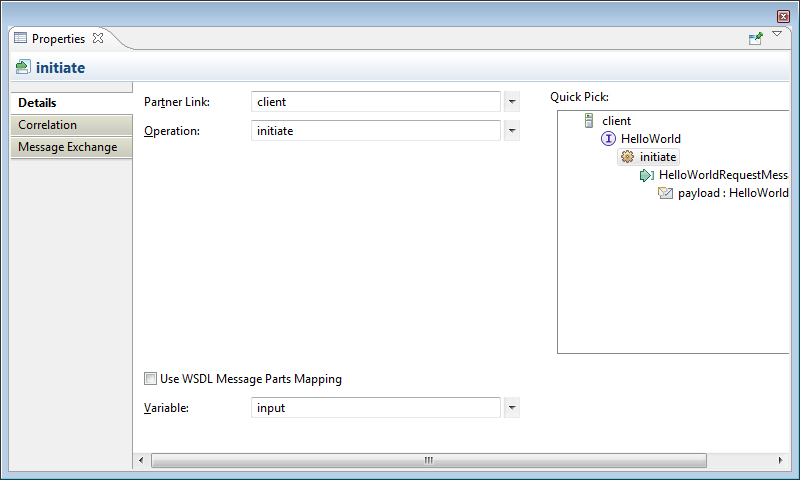Image resolution: width=800 pixels, height=480 pixels.
Task: Click the pin properties view icon
Action: (x=756, y=38)
